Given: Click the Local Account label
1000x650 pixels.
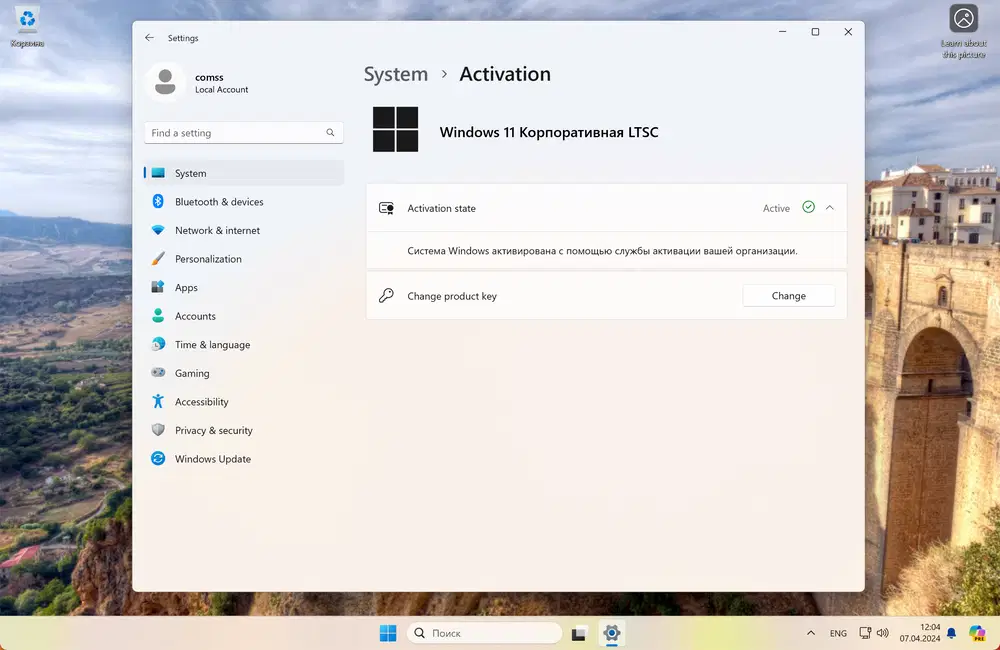Looking at the screenshot, I should click(221, 90).
